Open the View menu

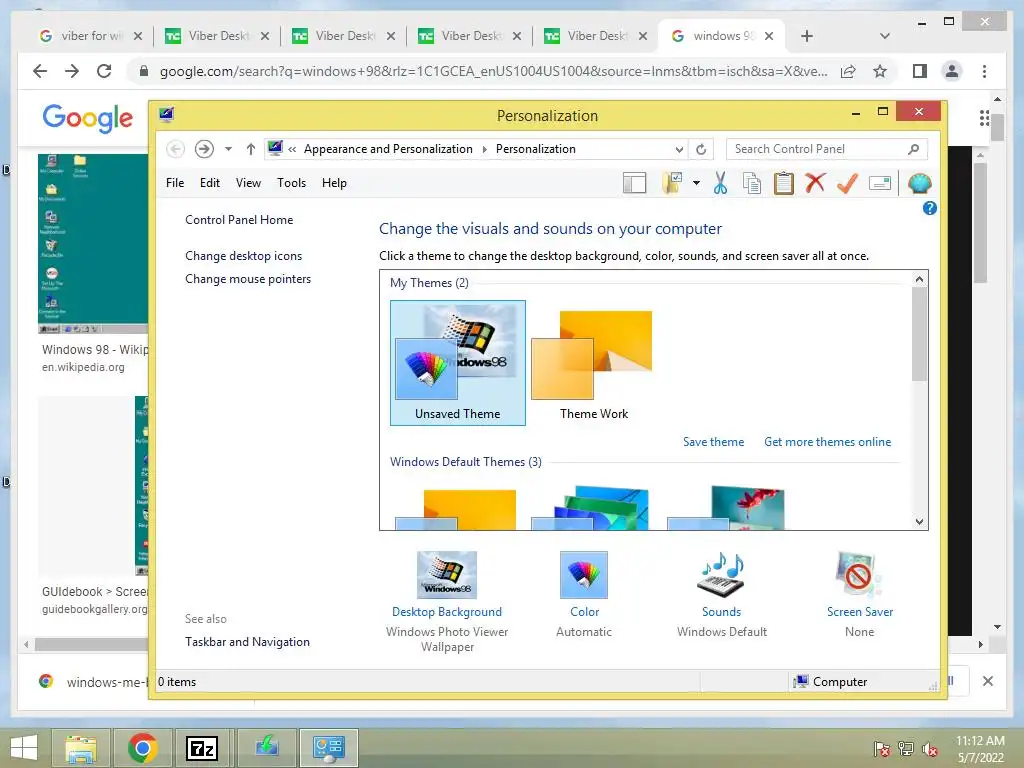[248, 184]
